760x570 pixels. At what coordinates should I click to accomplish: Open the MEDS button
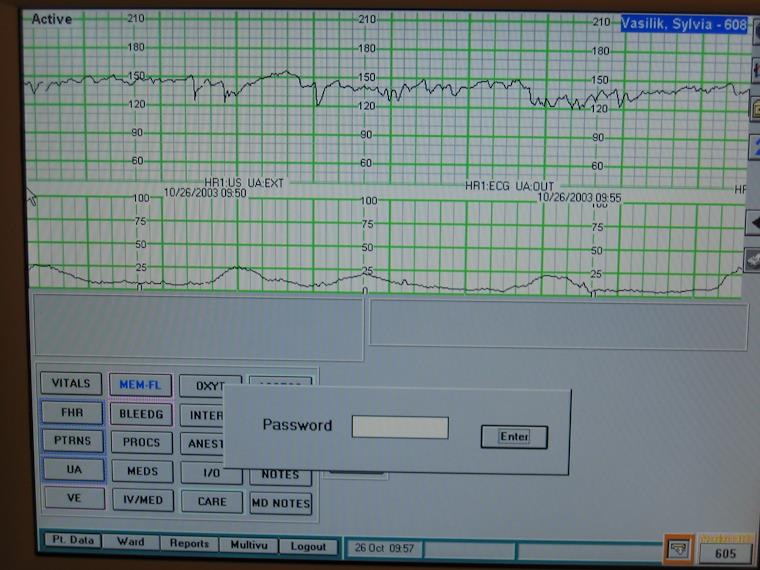pyautogui.click(x=141, y=471)
